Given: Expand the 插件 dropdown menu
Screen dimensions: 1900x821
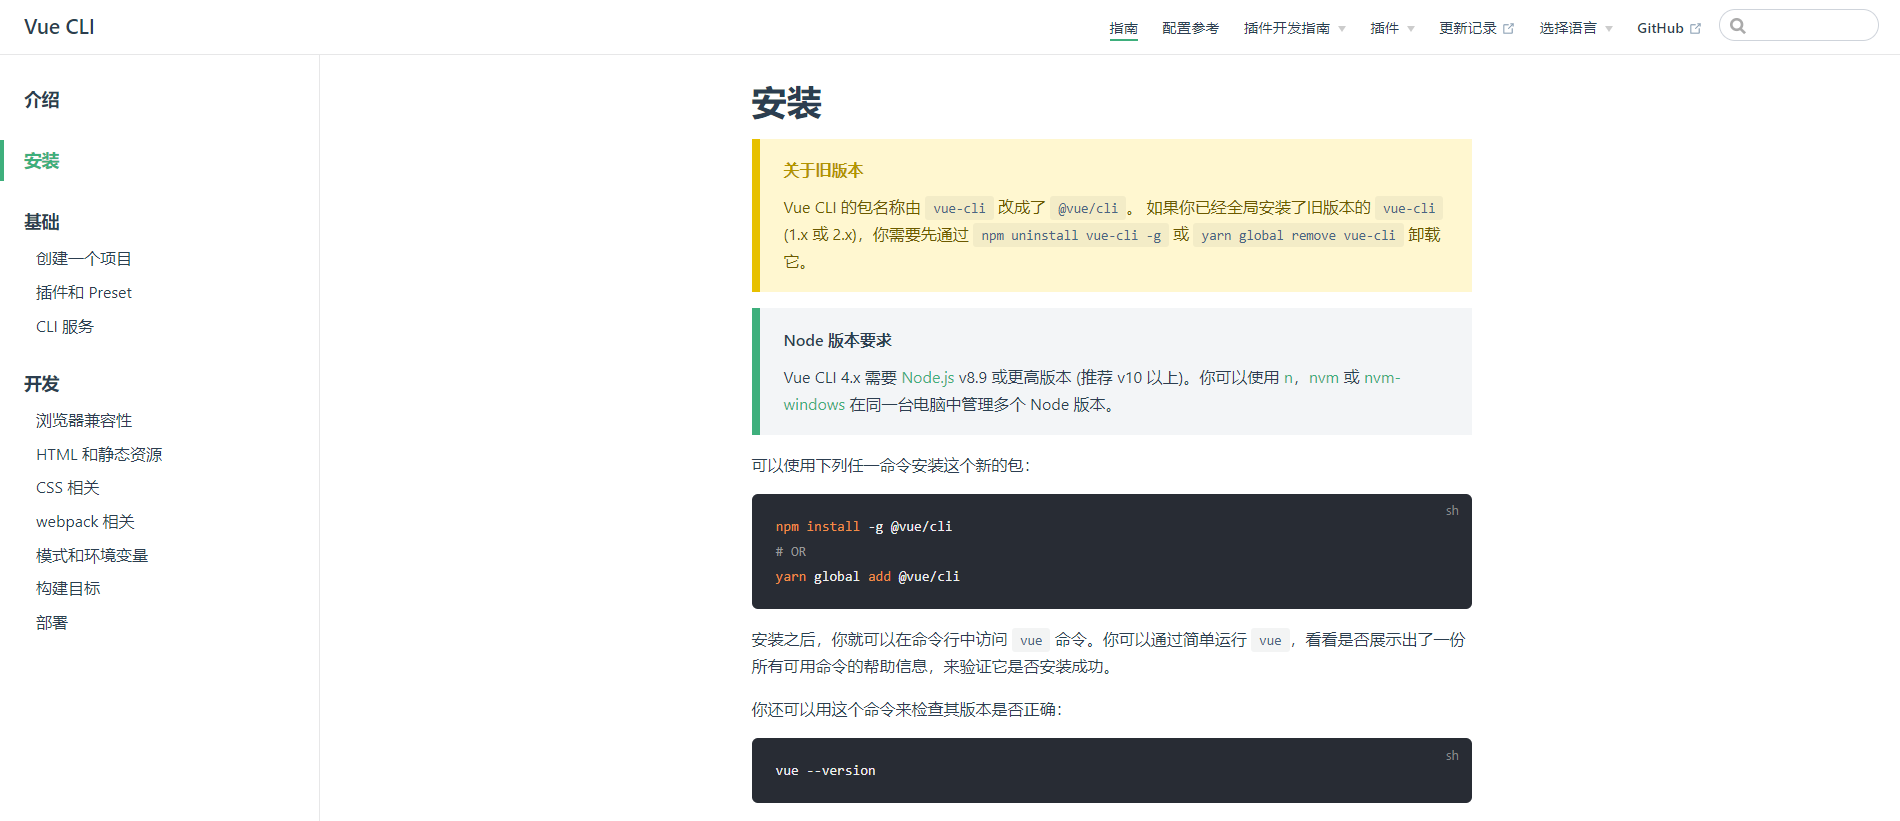Looking at the screenshot, I should (1392, 28).
